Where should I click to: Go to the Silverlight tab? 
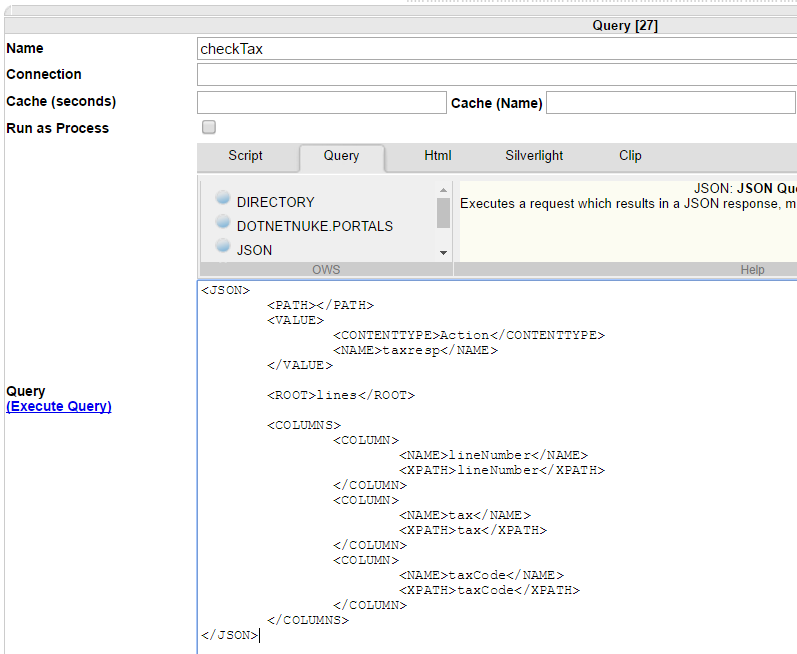(x=534, y=156)
